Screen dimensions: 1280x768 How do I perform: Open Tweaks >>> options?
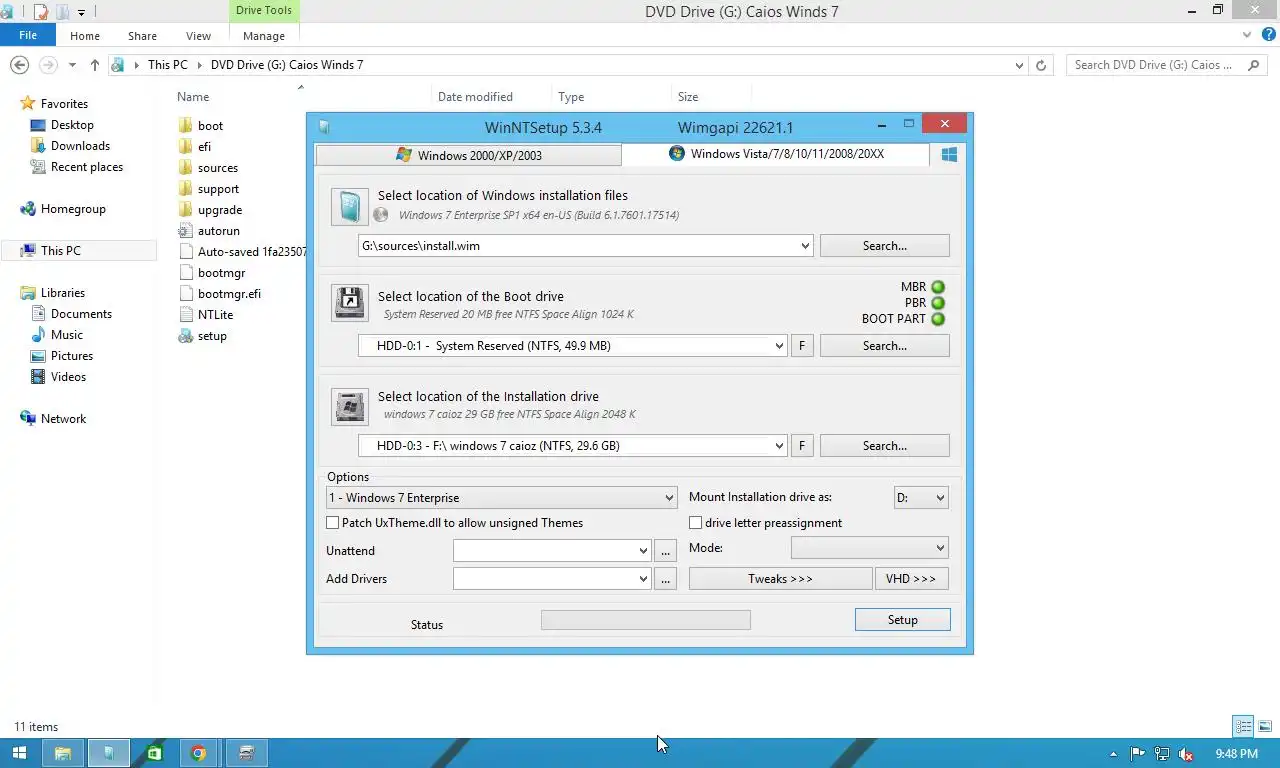pyautogui.click(x=780, y=579)
